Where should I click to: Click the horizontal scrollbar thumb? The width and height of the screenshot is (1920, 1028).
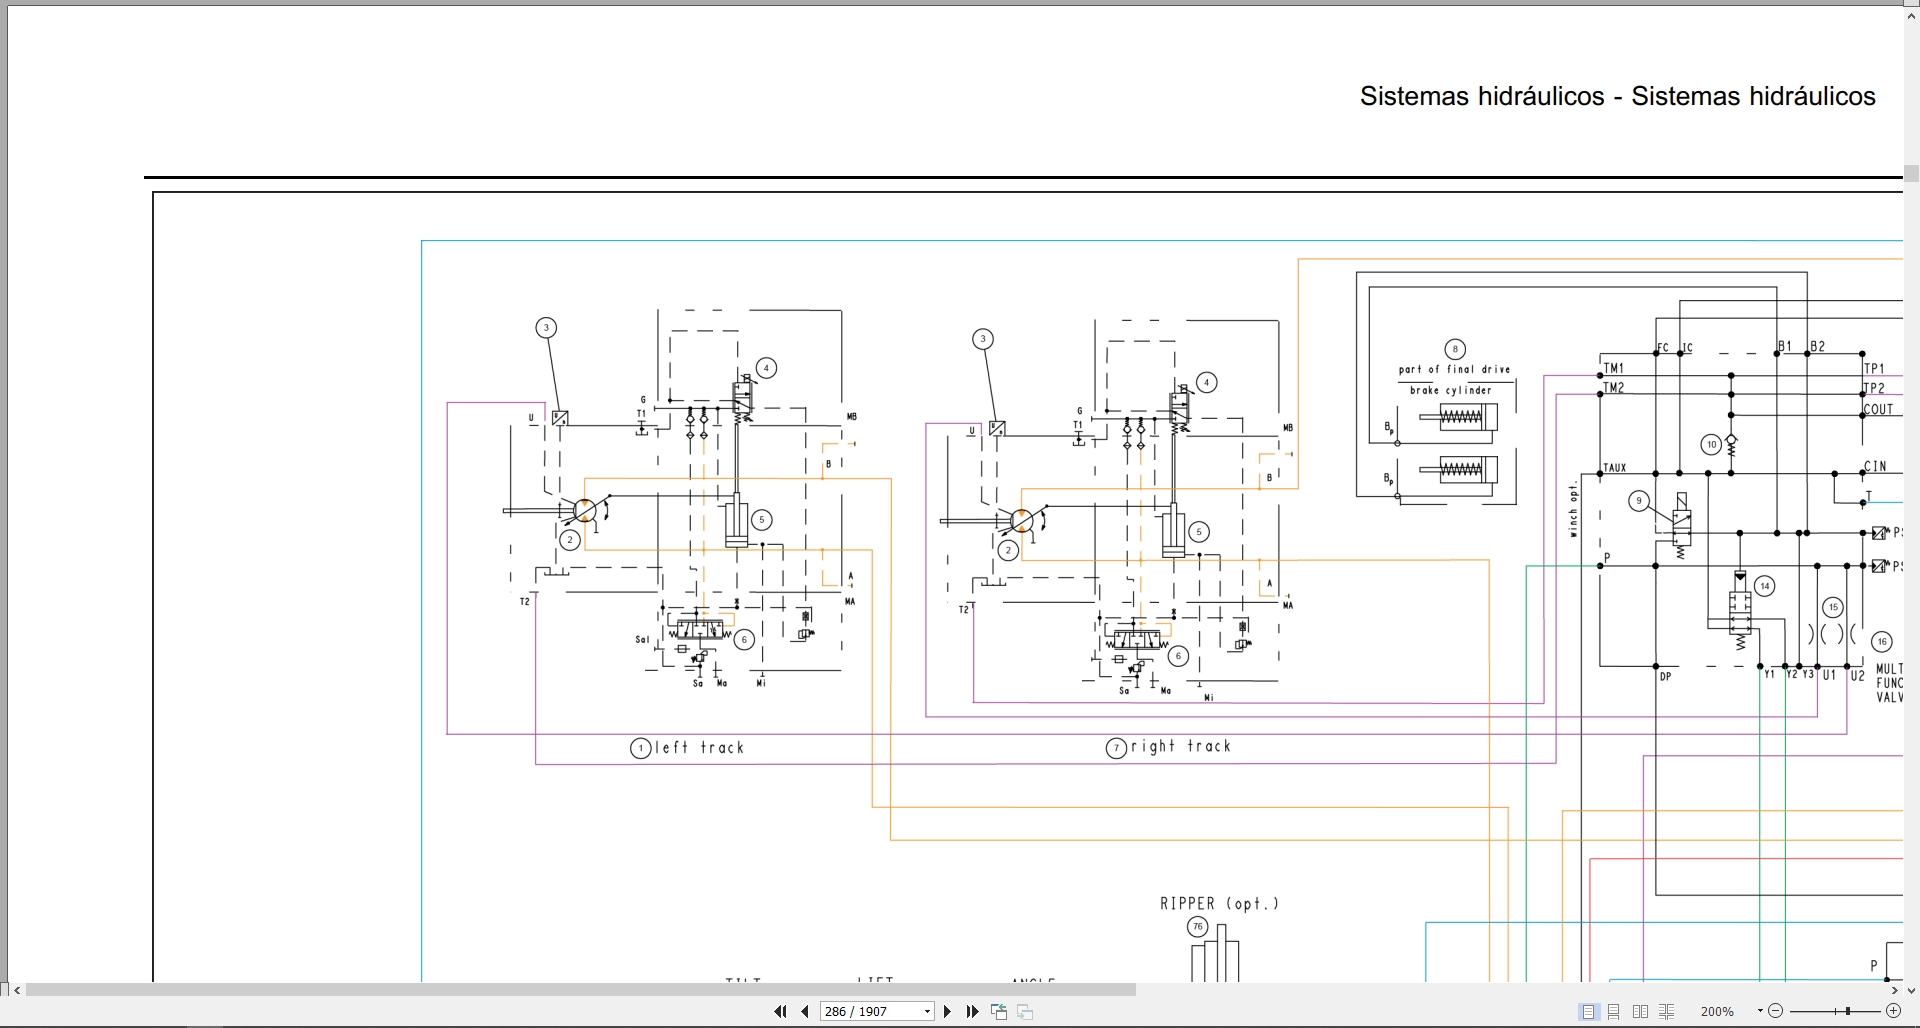point(580,990)
